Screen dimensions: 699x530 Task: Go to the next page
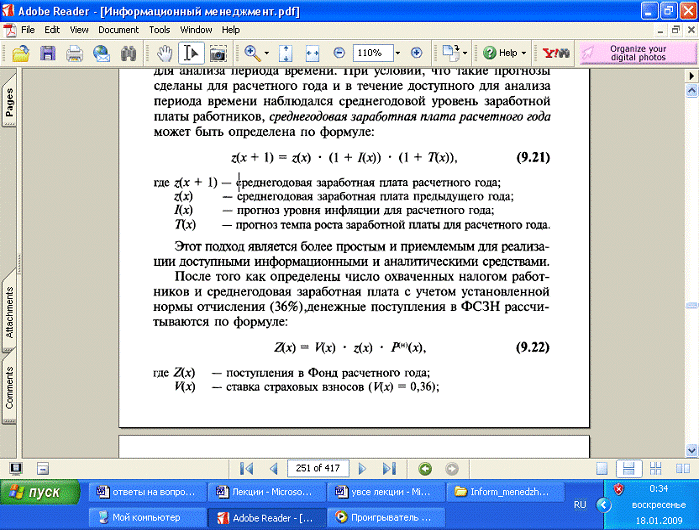click(362, 468)
